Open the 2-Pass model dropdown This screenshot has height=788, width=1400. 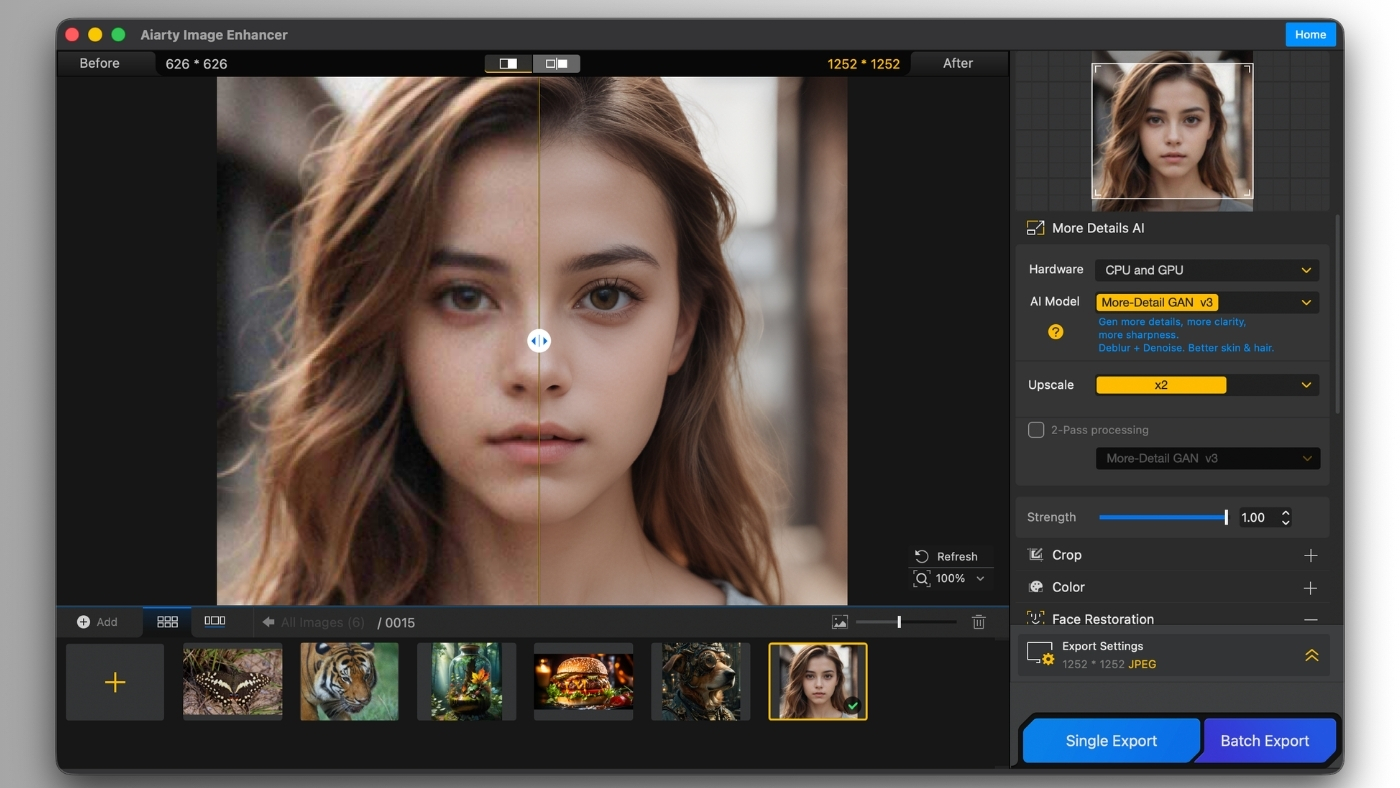[1207, 459]
